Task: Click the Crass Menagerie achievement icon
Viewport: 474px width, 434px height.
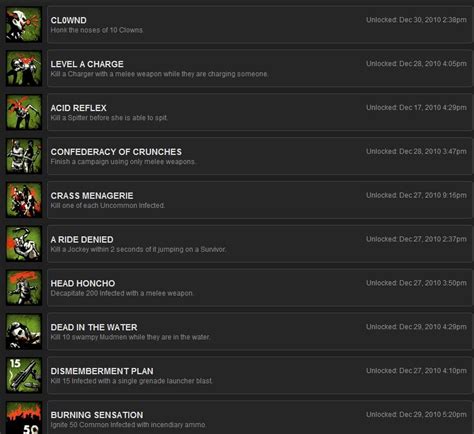Action: click(x=24, y=200)
